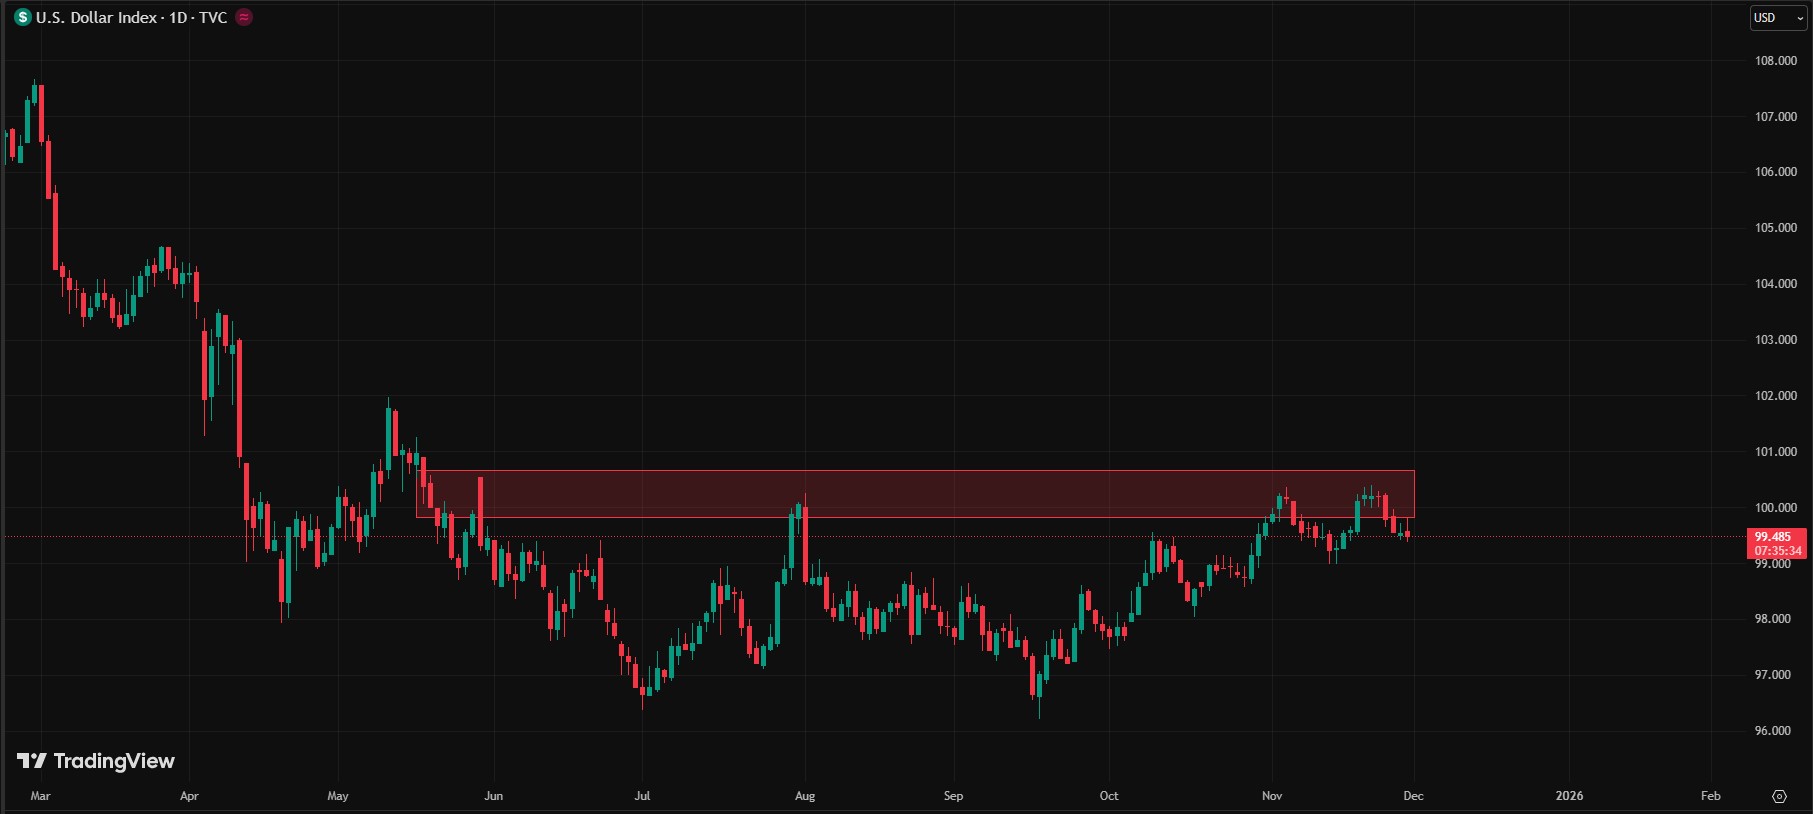This screenshot has height=814, width=1813.
Task: Click the 96.000 price axis label
Action: click(1775, 731)
